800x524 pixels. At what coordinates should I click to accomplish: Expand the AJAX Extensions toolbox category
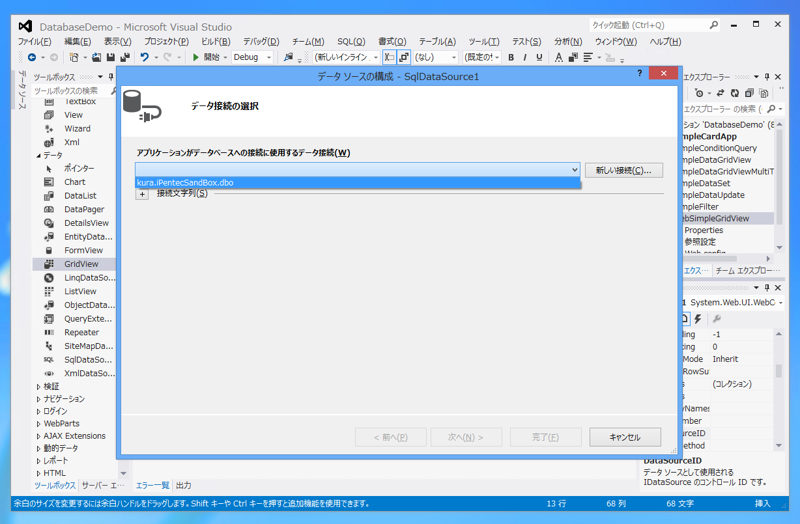coord(39,436)
